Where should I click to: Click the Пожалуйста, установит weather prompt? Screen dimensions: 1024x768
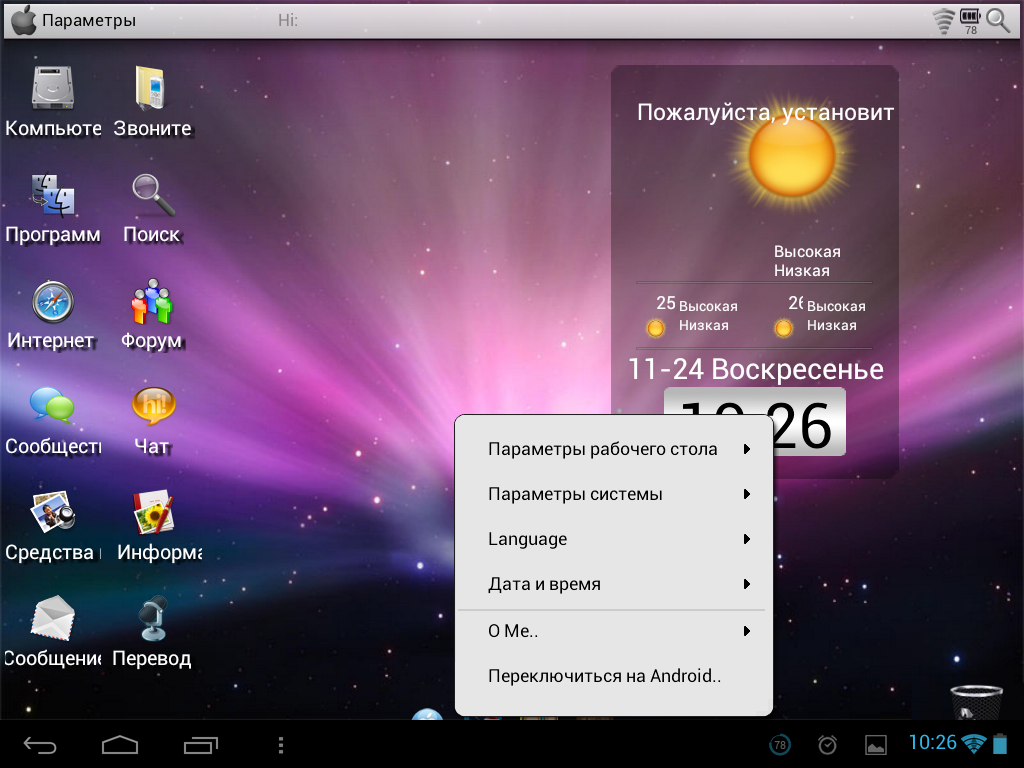[765, 112]
